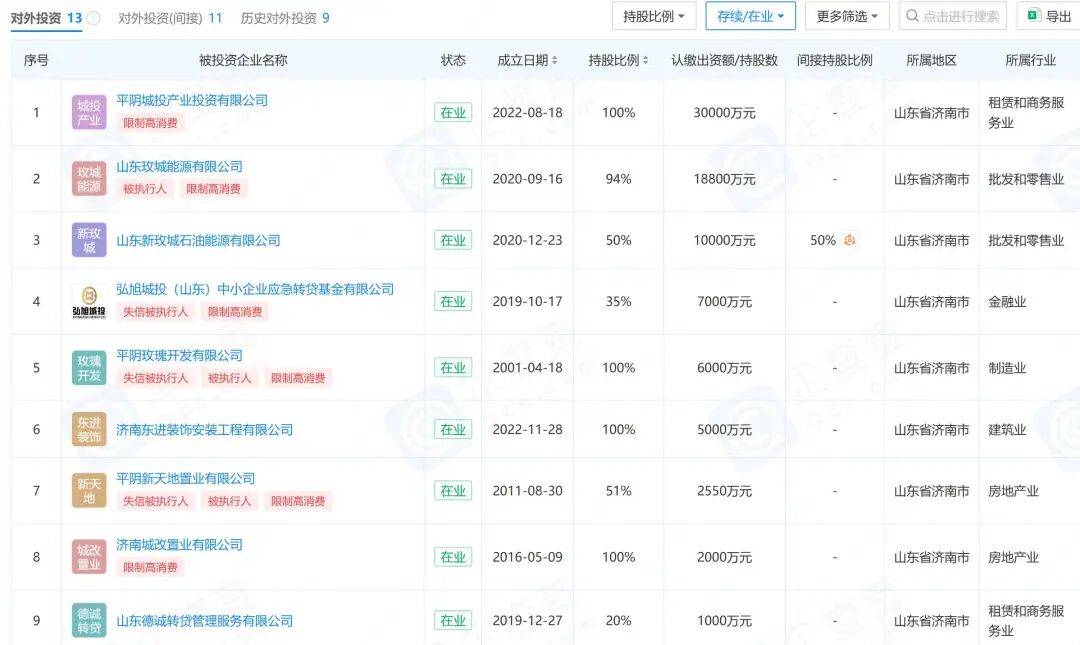
Task: Open 平阴新天地置业有限公司 link
Action: 185,478
